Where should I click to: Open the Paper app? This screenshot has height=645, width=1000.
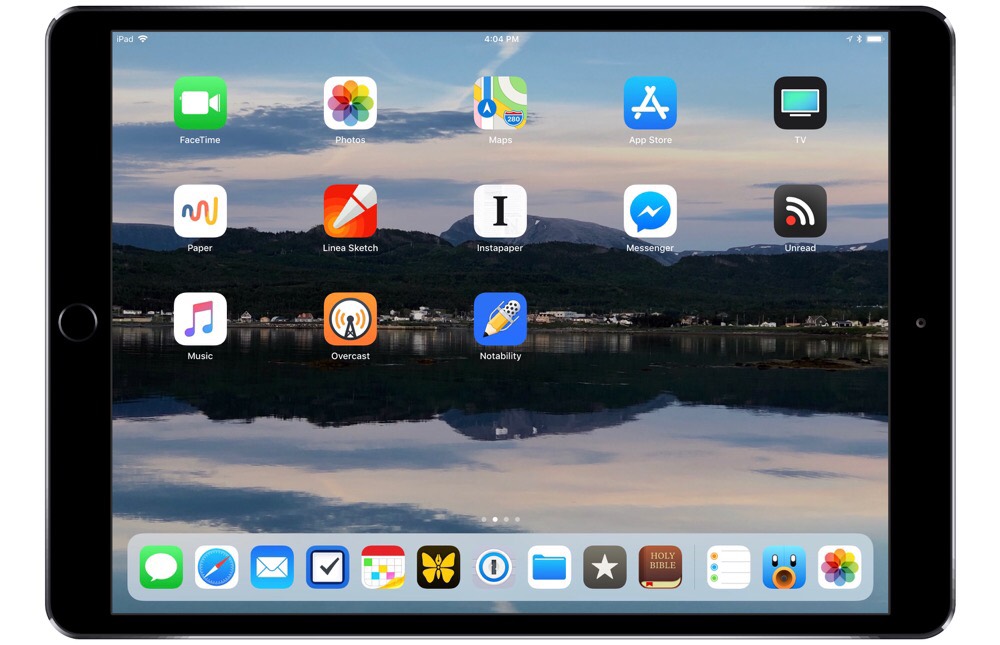tap(200, 211)
